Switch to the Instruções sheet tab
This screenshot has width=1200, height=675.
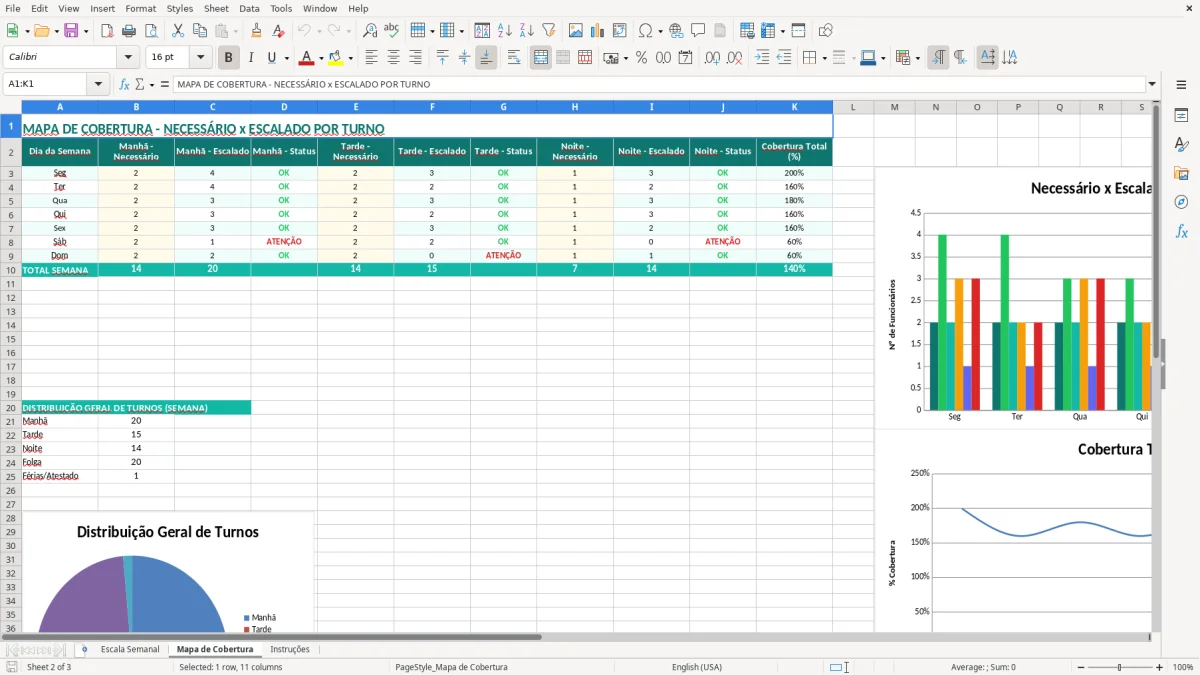(x=290, y=649)
